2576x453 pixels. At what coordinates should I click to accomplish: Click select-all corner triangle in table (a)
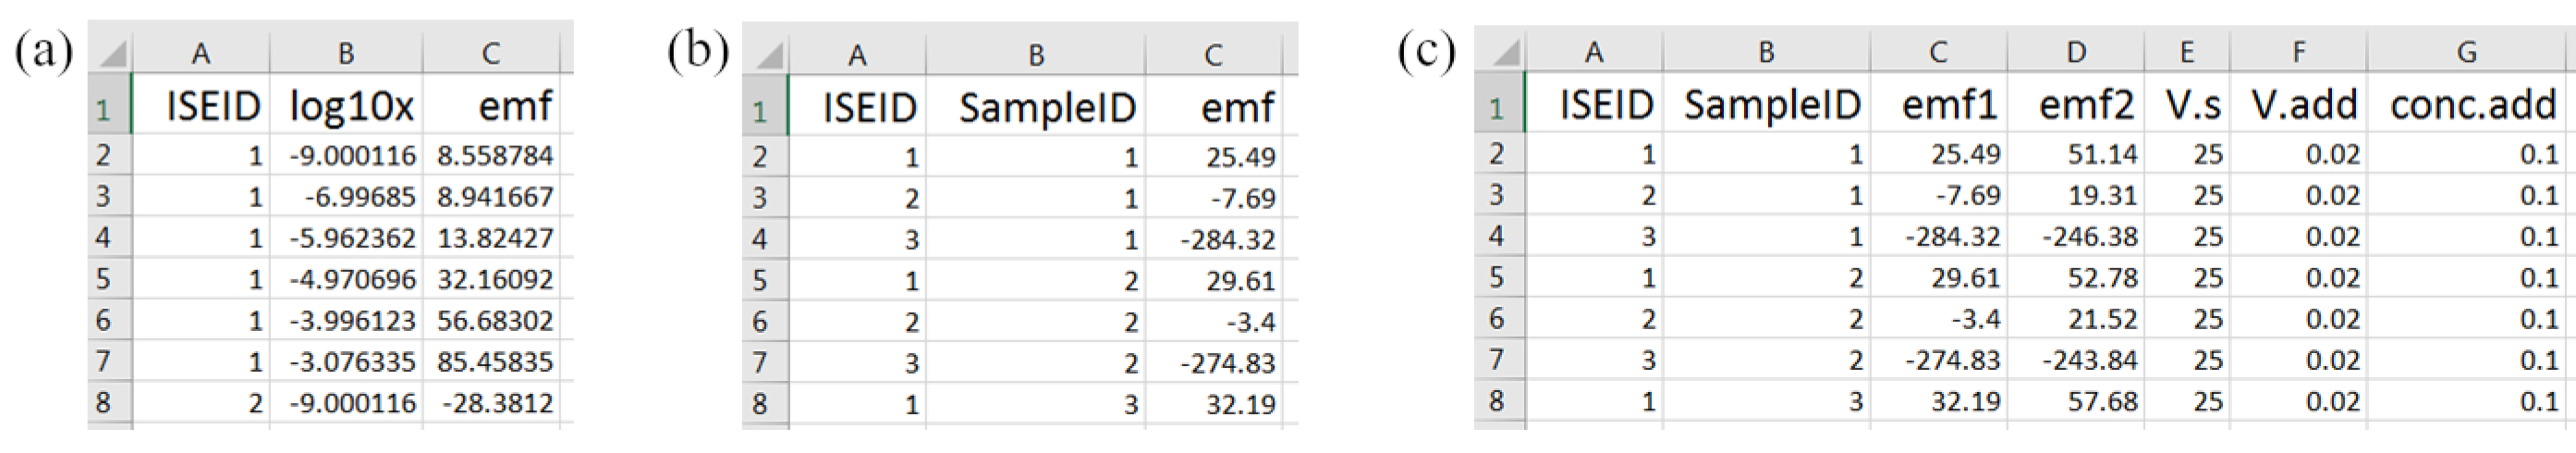tap(111, 52)
